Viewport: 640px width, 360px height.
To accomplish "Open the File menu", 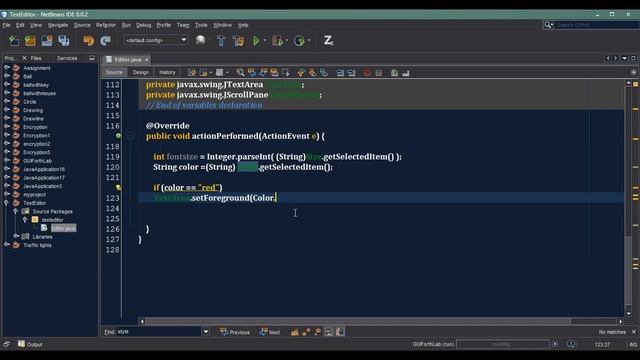I will [x=6, y=25].
